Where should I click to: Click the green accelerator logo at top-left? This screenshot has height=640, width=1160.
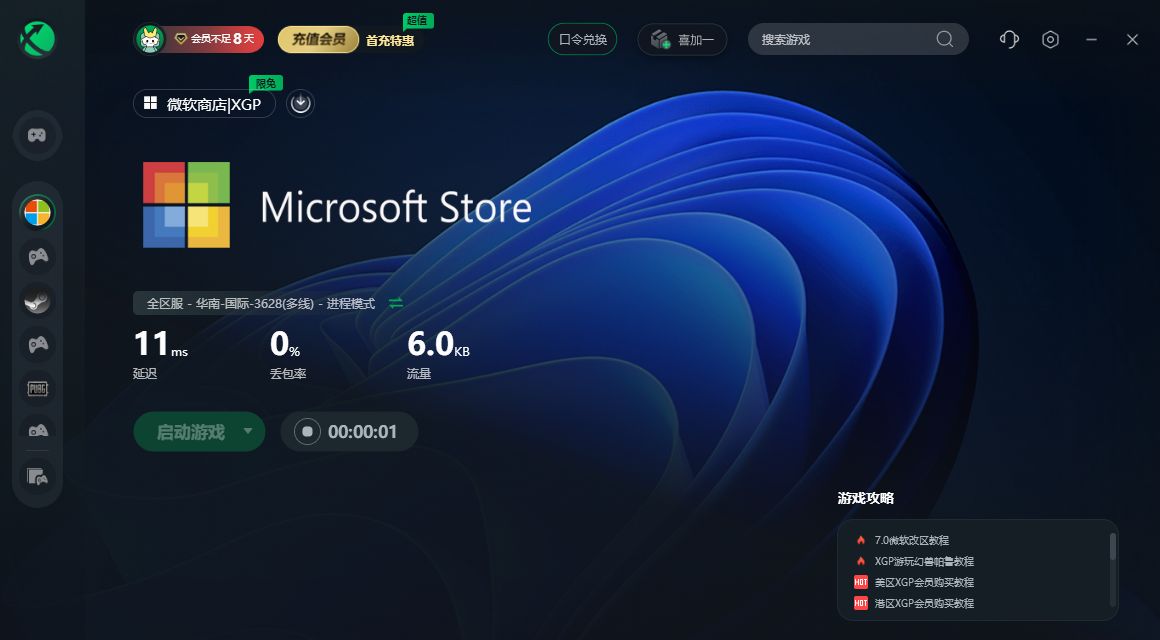point(37,39)
